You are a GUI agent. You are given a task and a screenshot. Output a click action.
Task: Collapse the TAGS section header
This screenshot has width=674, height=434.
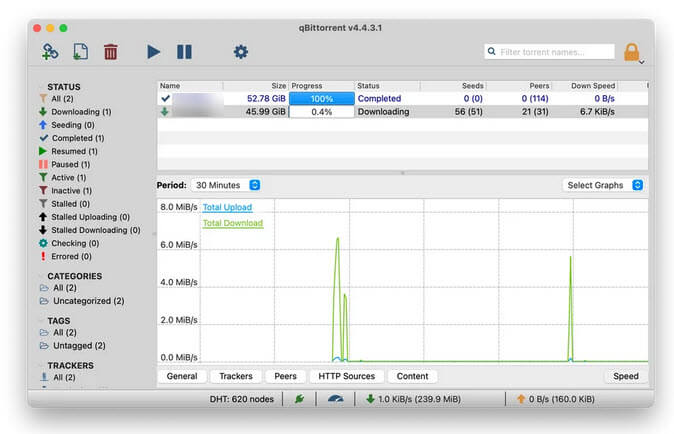point(58,321)
